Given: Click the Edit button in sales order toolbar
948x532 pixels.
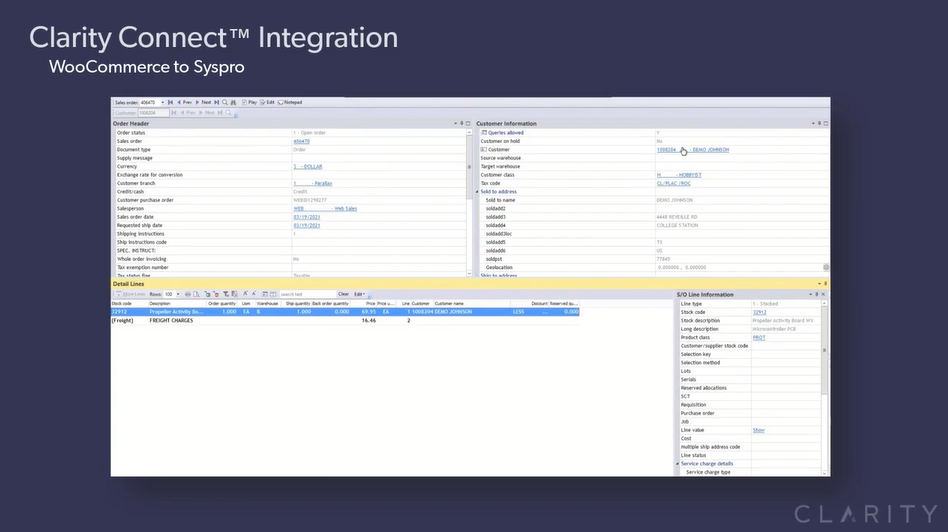Looking at the screenshot, I should [267, 103].
